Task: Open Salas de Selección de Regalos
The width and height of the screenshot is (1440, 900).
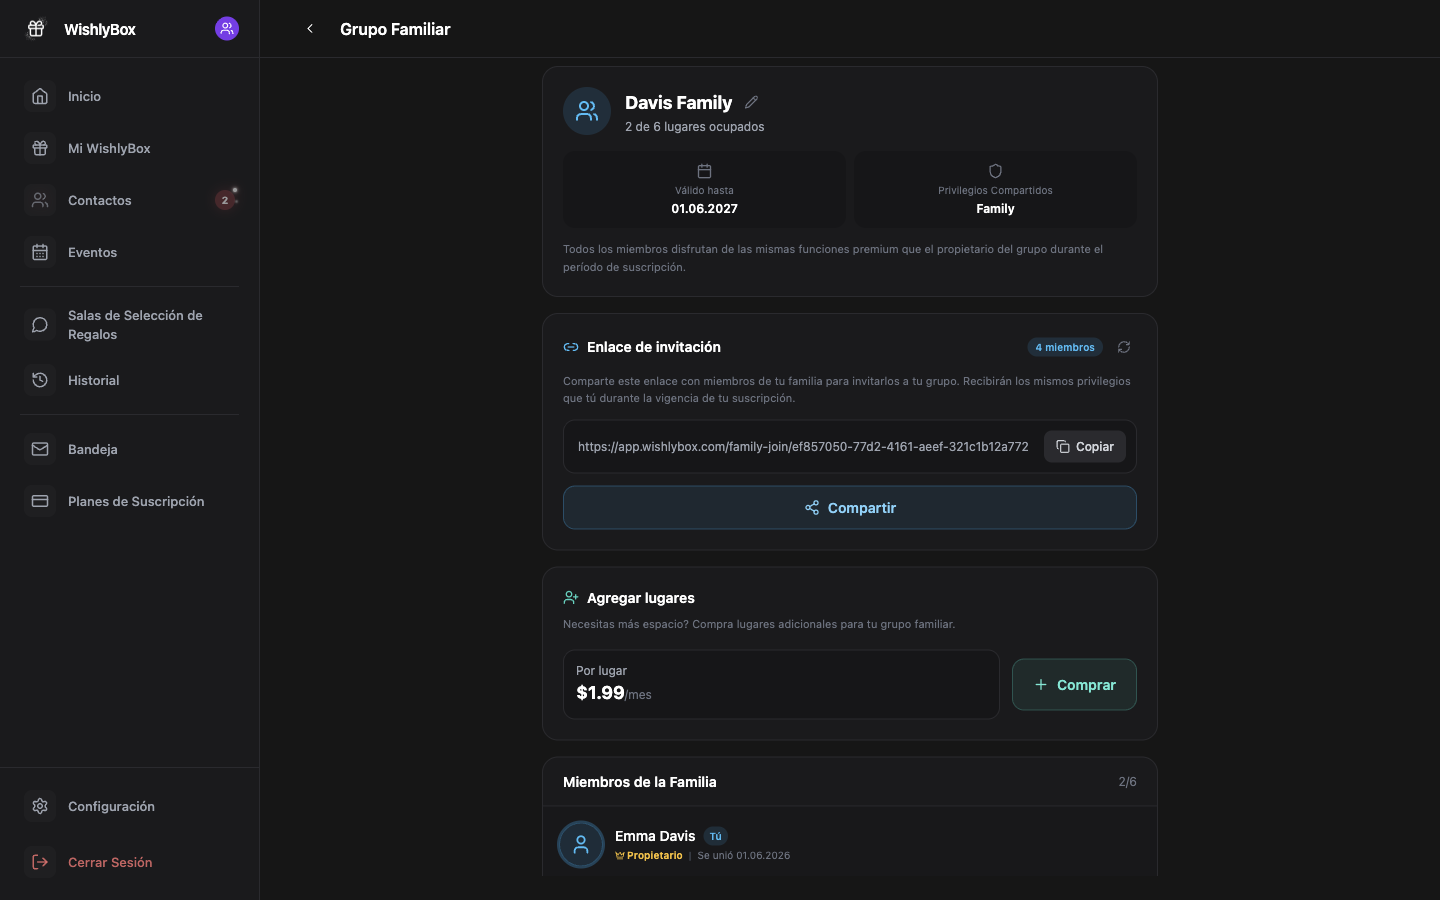Action: (130, 325)
